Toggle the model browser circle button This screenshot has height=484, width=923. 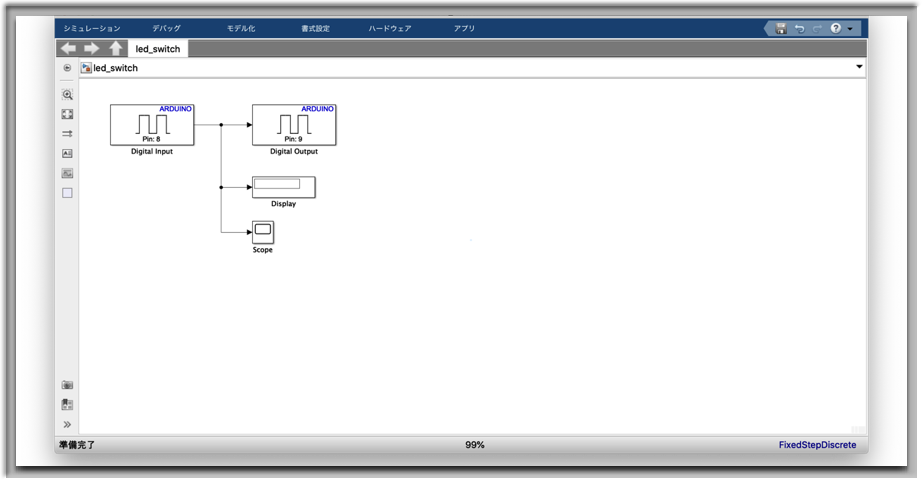(x=67, y=68)
